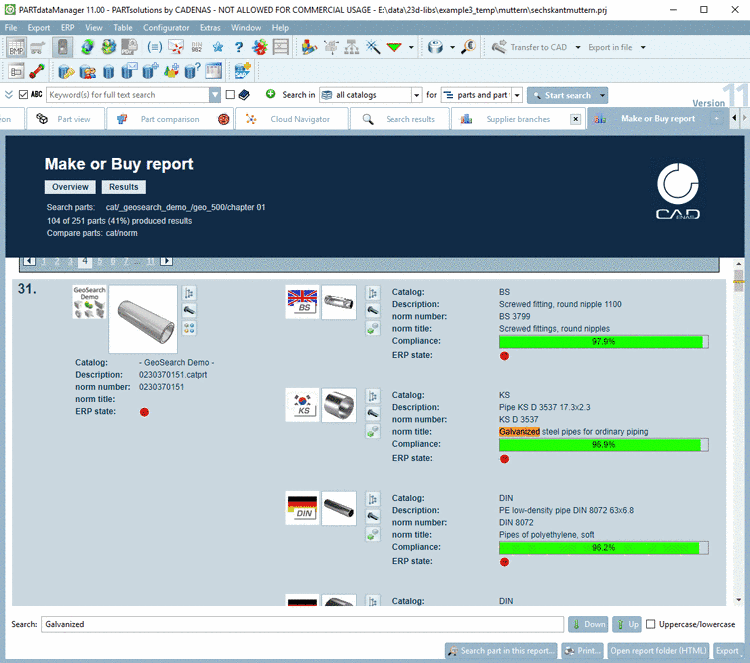Image resolution: width=750 pixels, height=663 pixels.
Task: Click the blue question mark help icon
Action: click(x=239, y=47)
